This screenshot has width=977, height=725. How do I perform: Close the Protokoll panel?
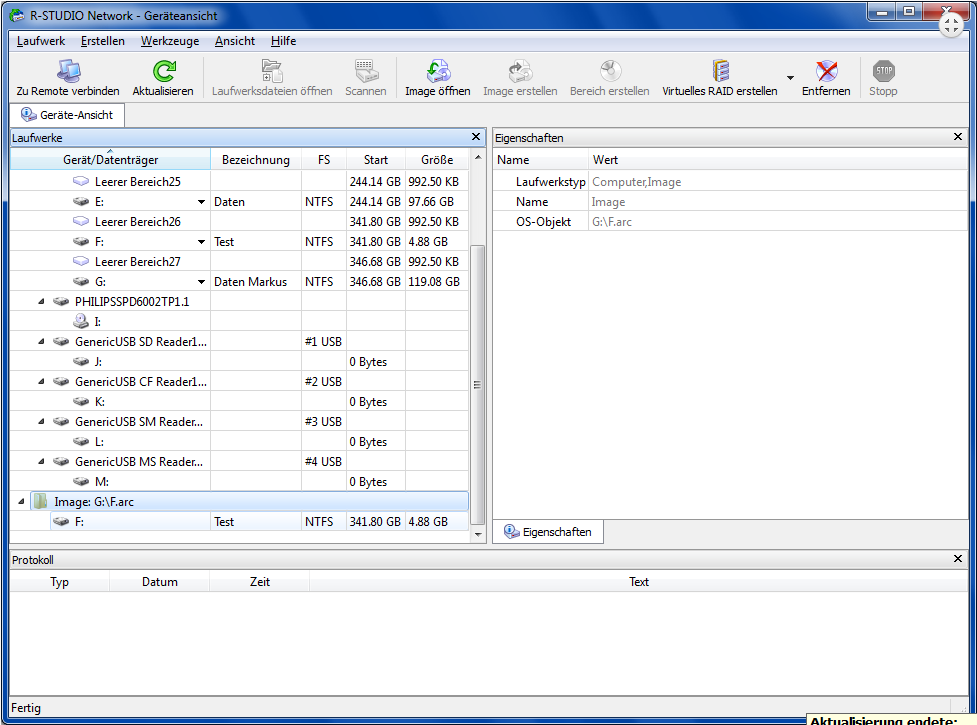point(958,559)
